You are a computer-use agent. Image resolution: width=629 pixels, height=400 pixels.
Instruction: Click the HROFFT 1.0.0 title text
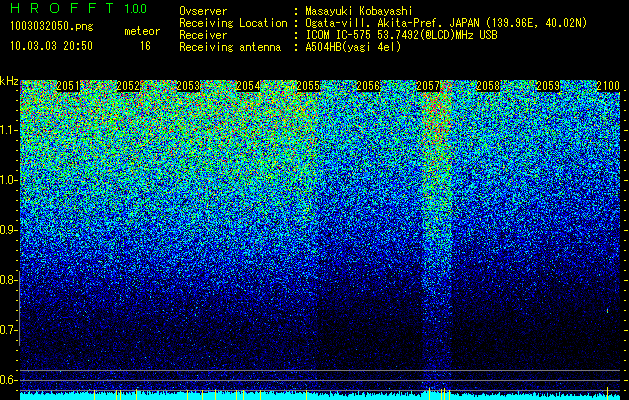(79, 8)
